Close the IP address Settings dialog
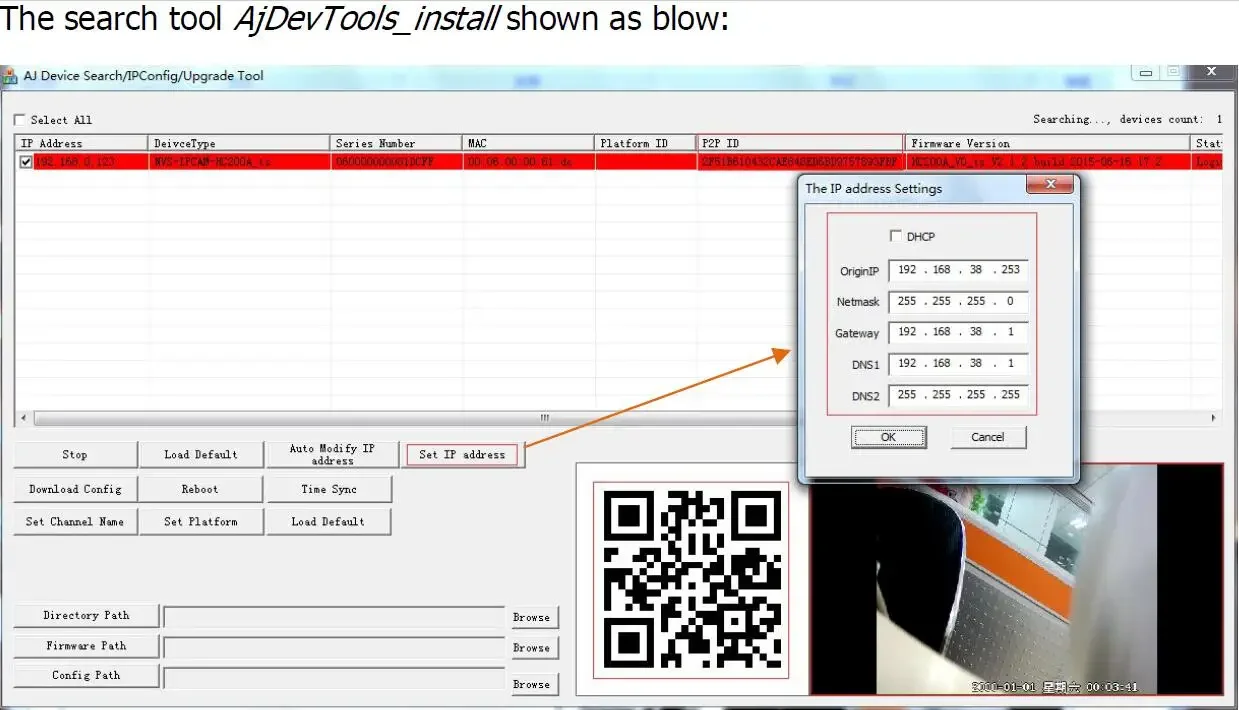 1049,186
